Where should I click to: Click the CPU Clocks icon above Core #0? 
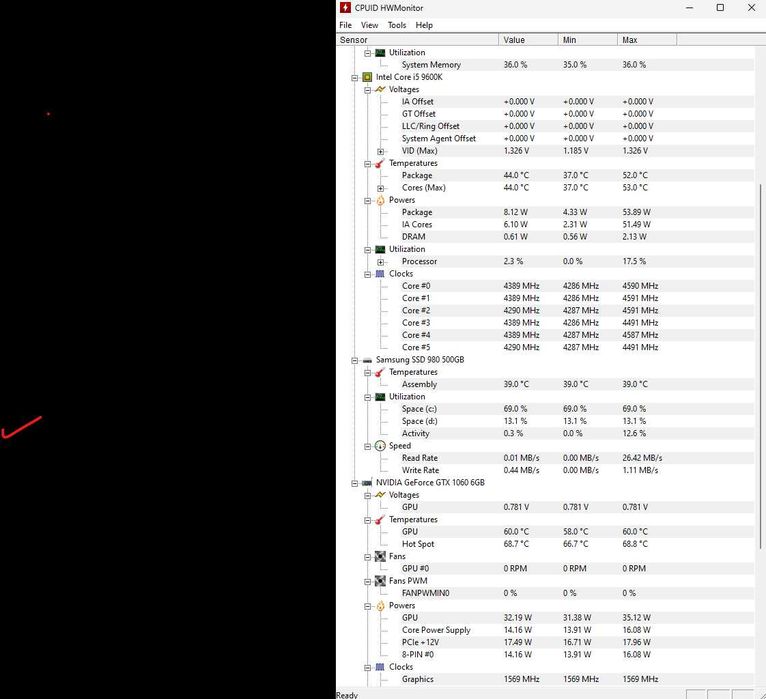(380, 274)
